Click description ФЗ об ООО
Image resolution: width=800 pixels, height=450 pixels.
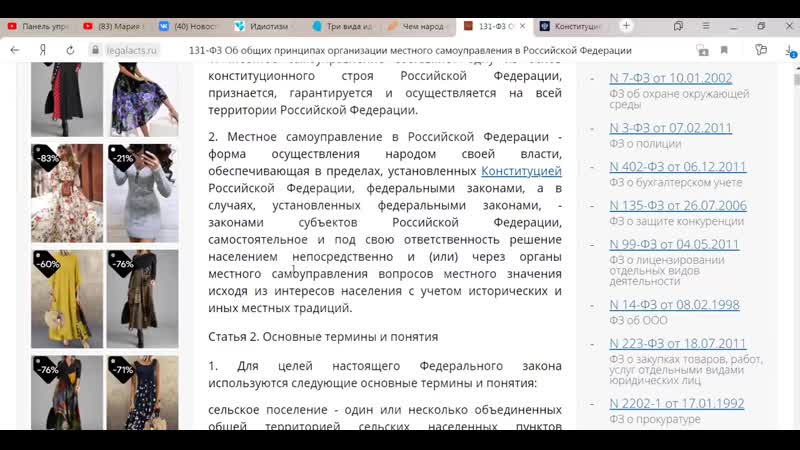click(x=638, y=320)
